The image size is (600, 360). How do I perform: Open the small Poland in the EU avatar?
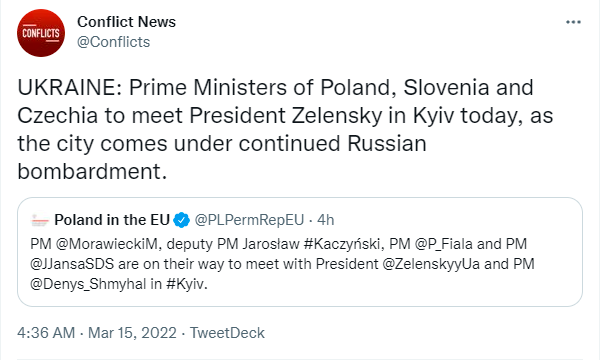pyautogui.click(x=40, y=220)
